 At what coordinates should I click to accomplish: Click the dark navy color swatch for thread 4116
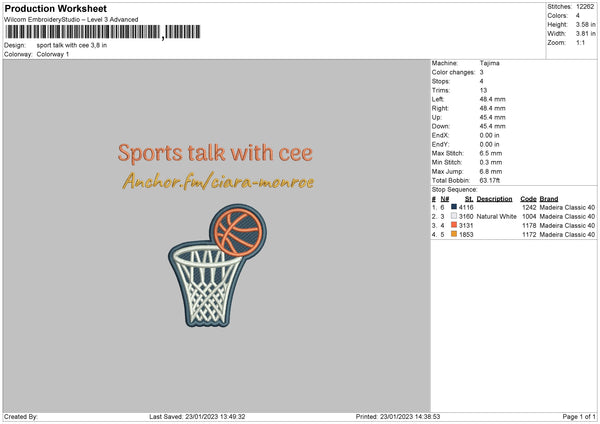point(454,207)
